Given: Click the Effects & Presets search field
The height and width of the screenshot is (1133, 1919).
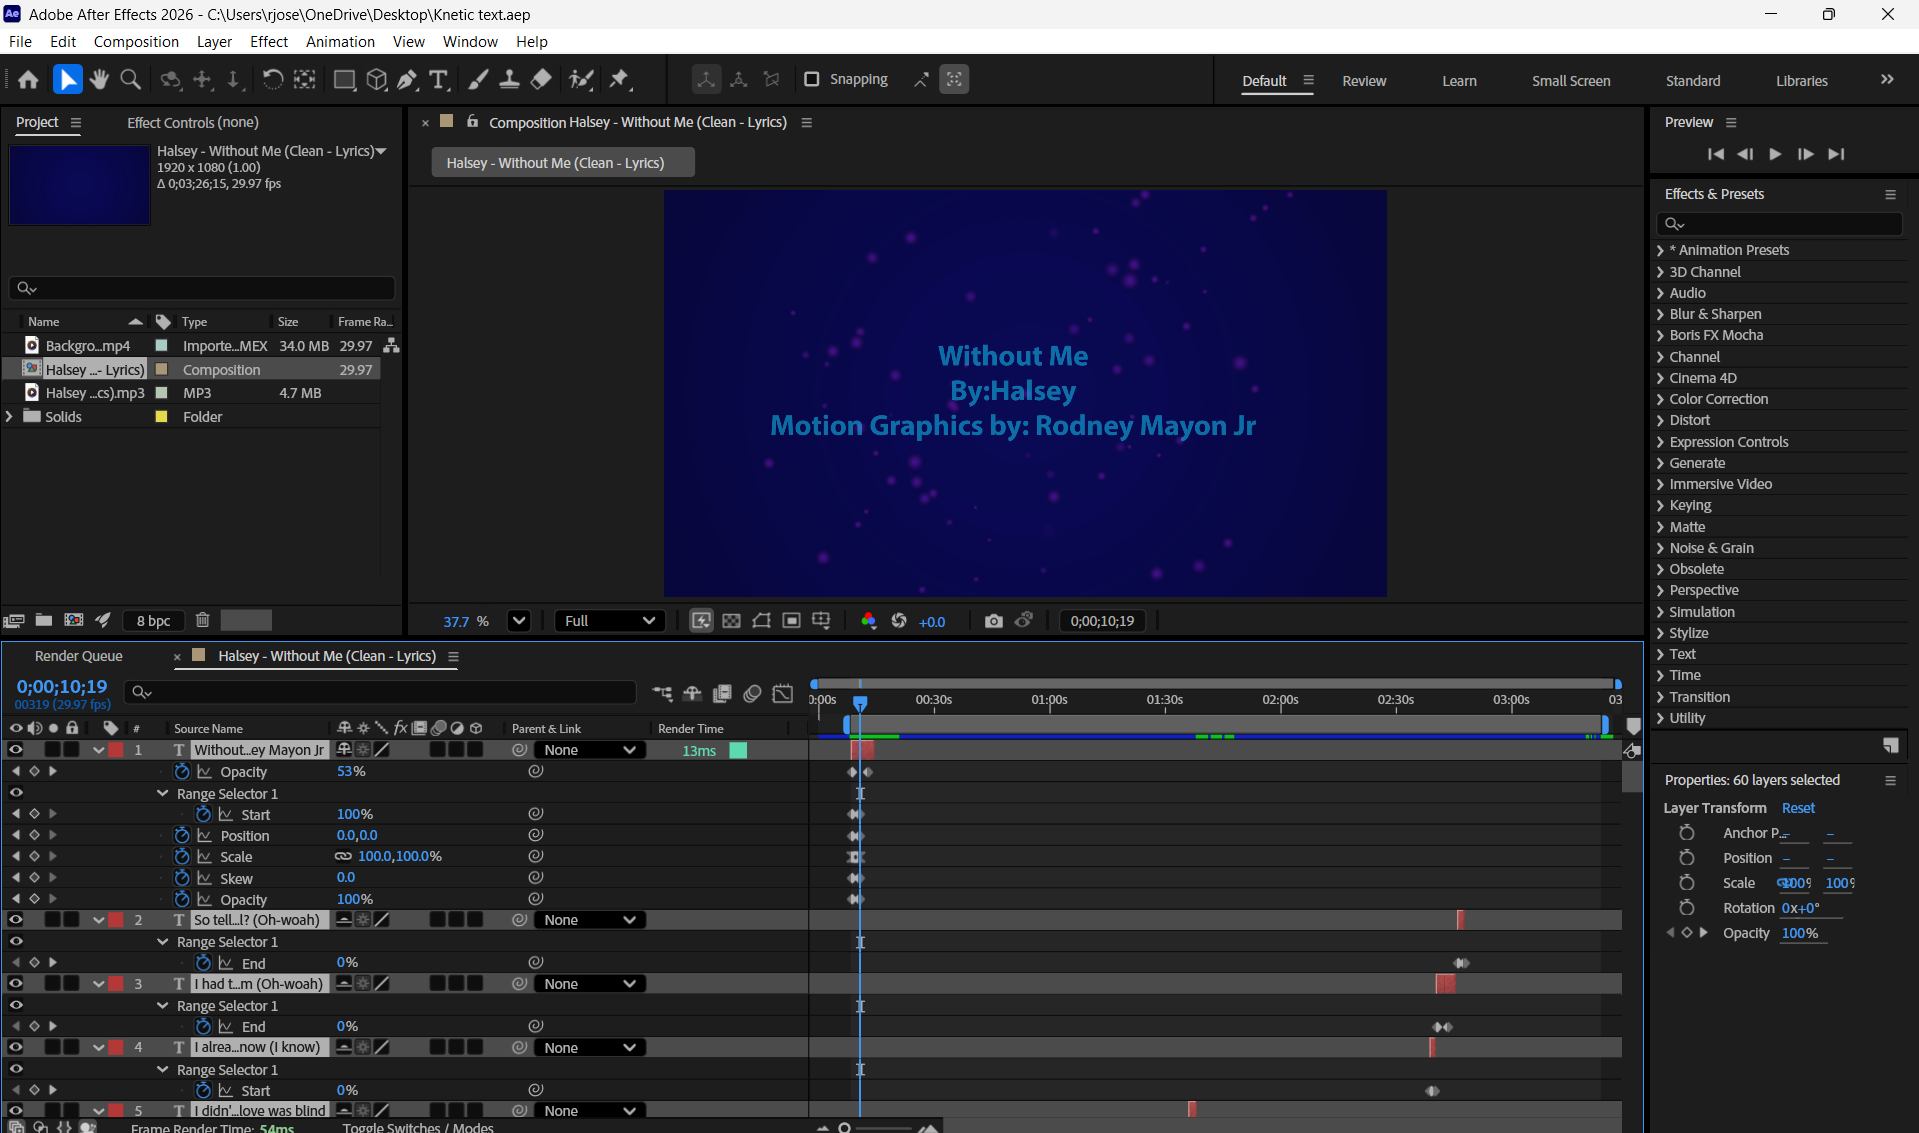Looking at the screenshot, I should pos(1780,223).
